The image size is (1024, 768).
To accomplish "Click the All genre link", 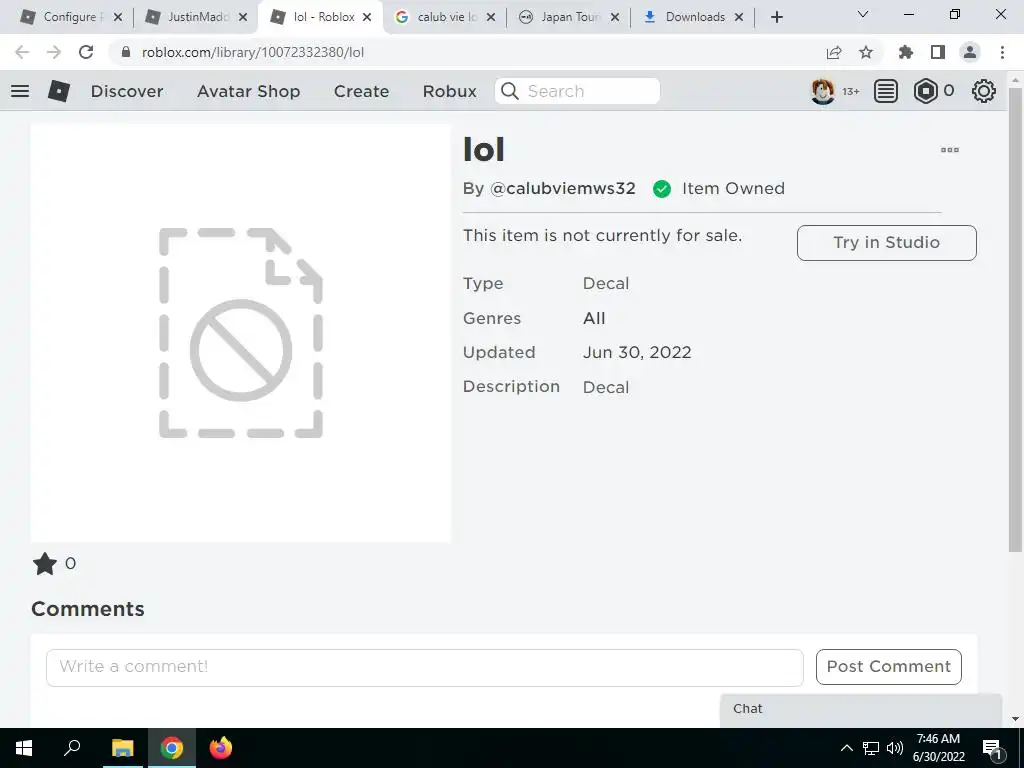I will coord(594,318).
